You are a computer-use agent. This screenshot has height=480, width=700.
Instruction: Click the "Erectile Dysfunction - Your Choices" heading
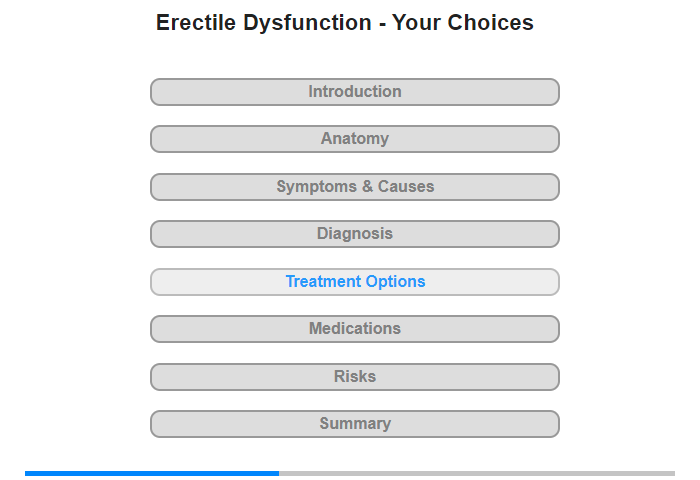(x=345, y=23)
